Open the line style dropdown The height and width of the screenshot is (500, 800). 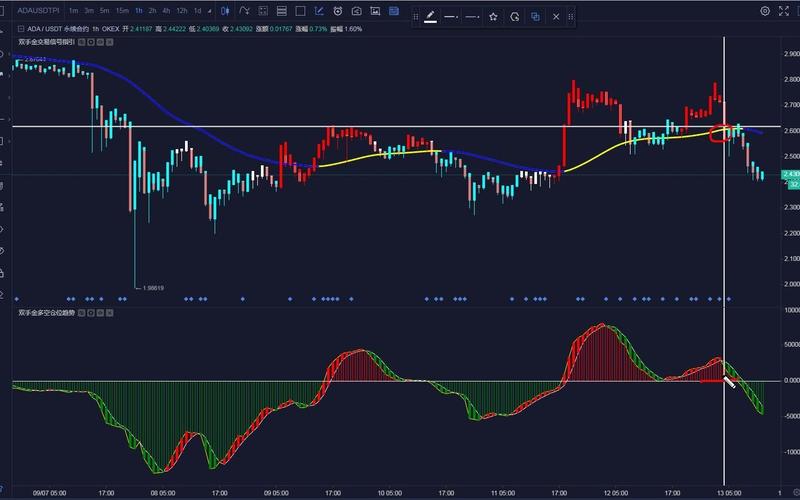pos(452,17)
